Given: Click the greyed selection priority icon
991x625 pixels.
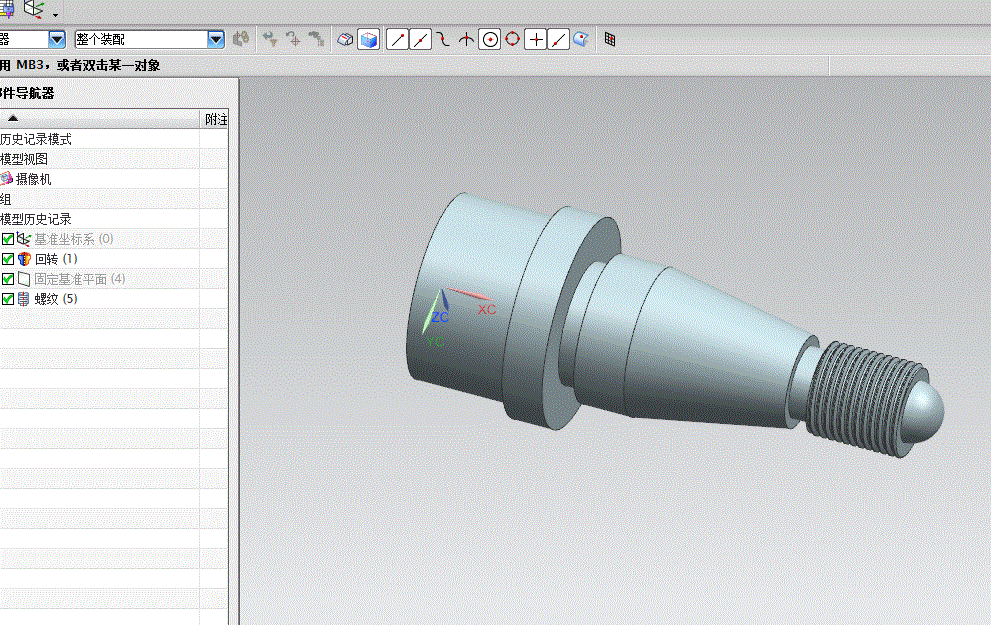Looking at the screenshot, I should coord(316,39).
